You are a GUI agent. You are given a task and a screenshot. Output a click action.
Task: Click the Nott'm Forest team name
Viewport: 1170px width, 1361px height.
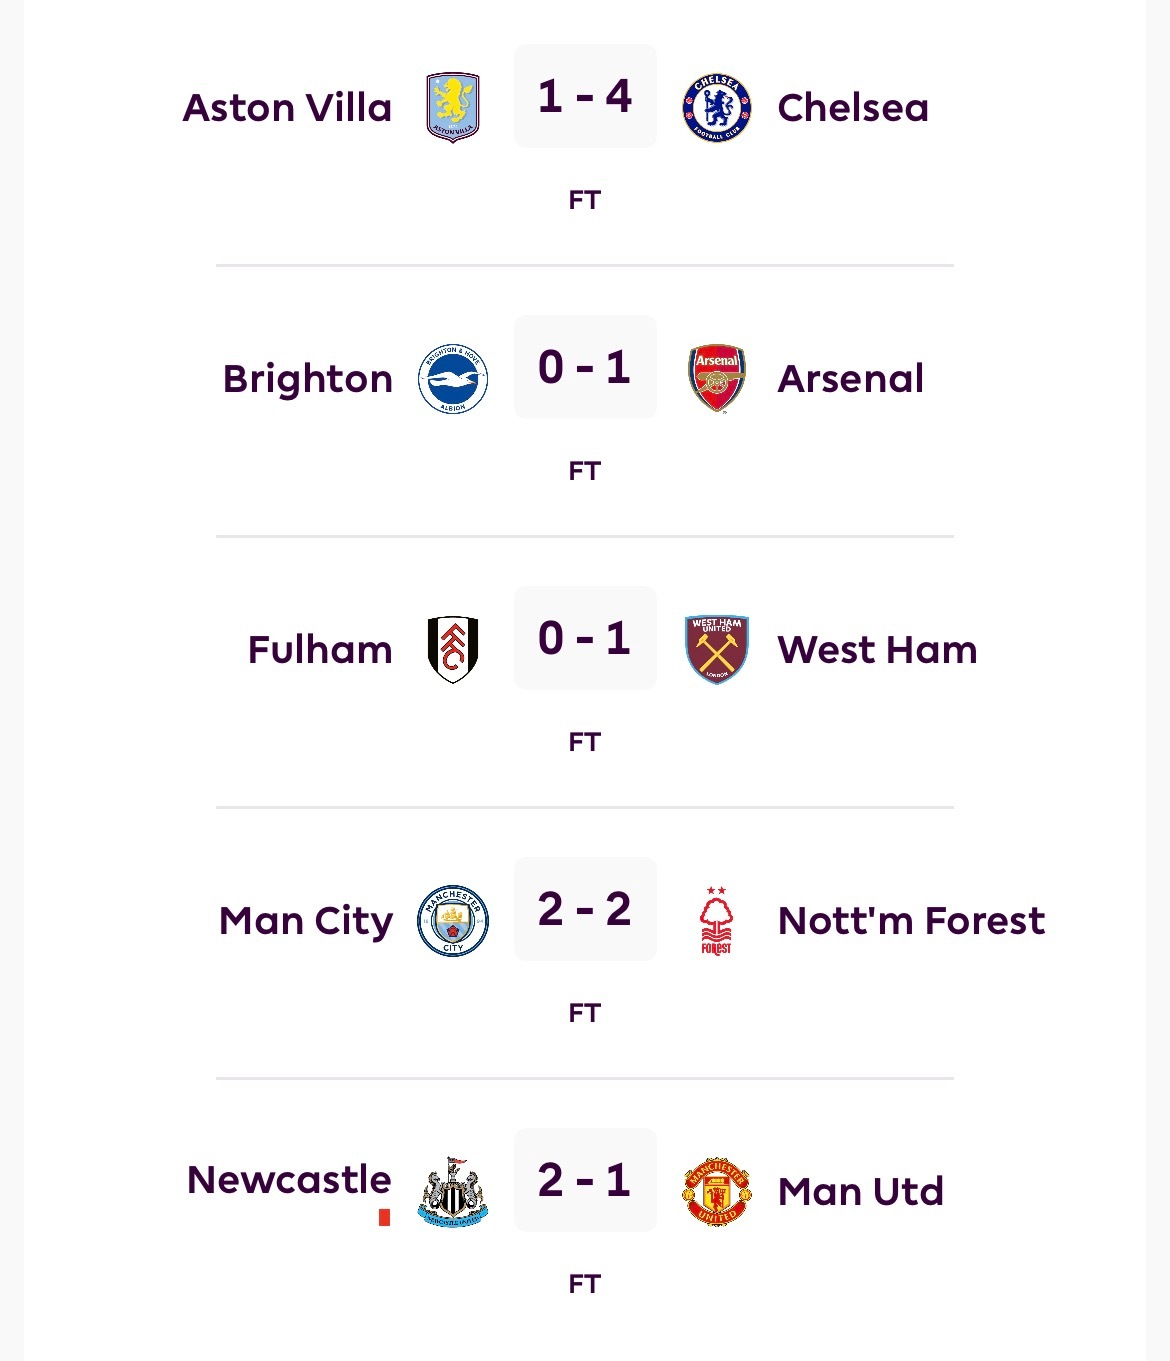(911, 921)
